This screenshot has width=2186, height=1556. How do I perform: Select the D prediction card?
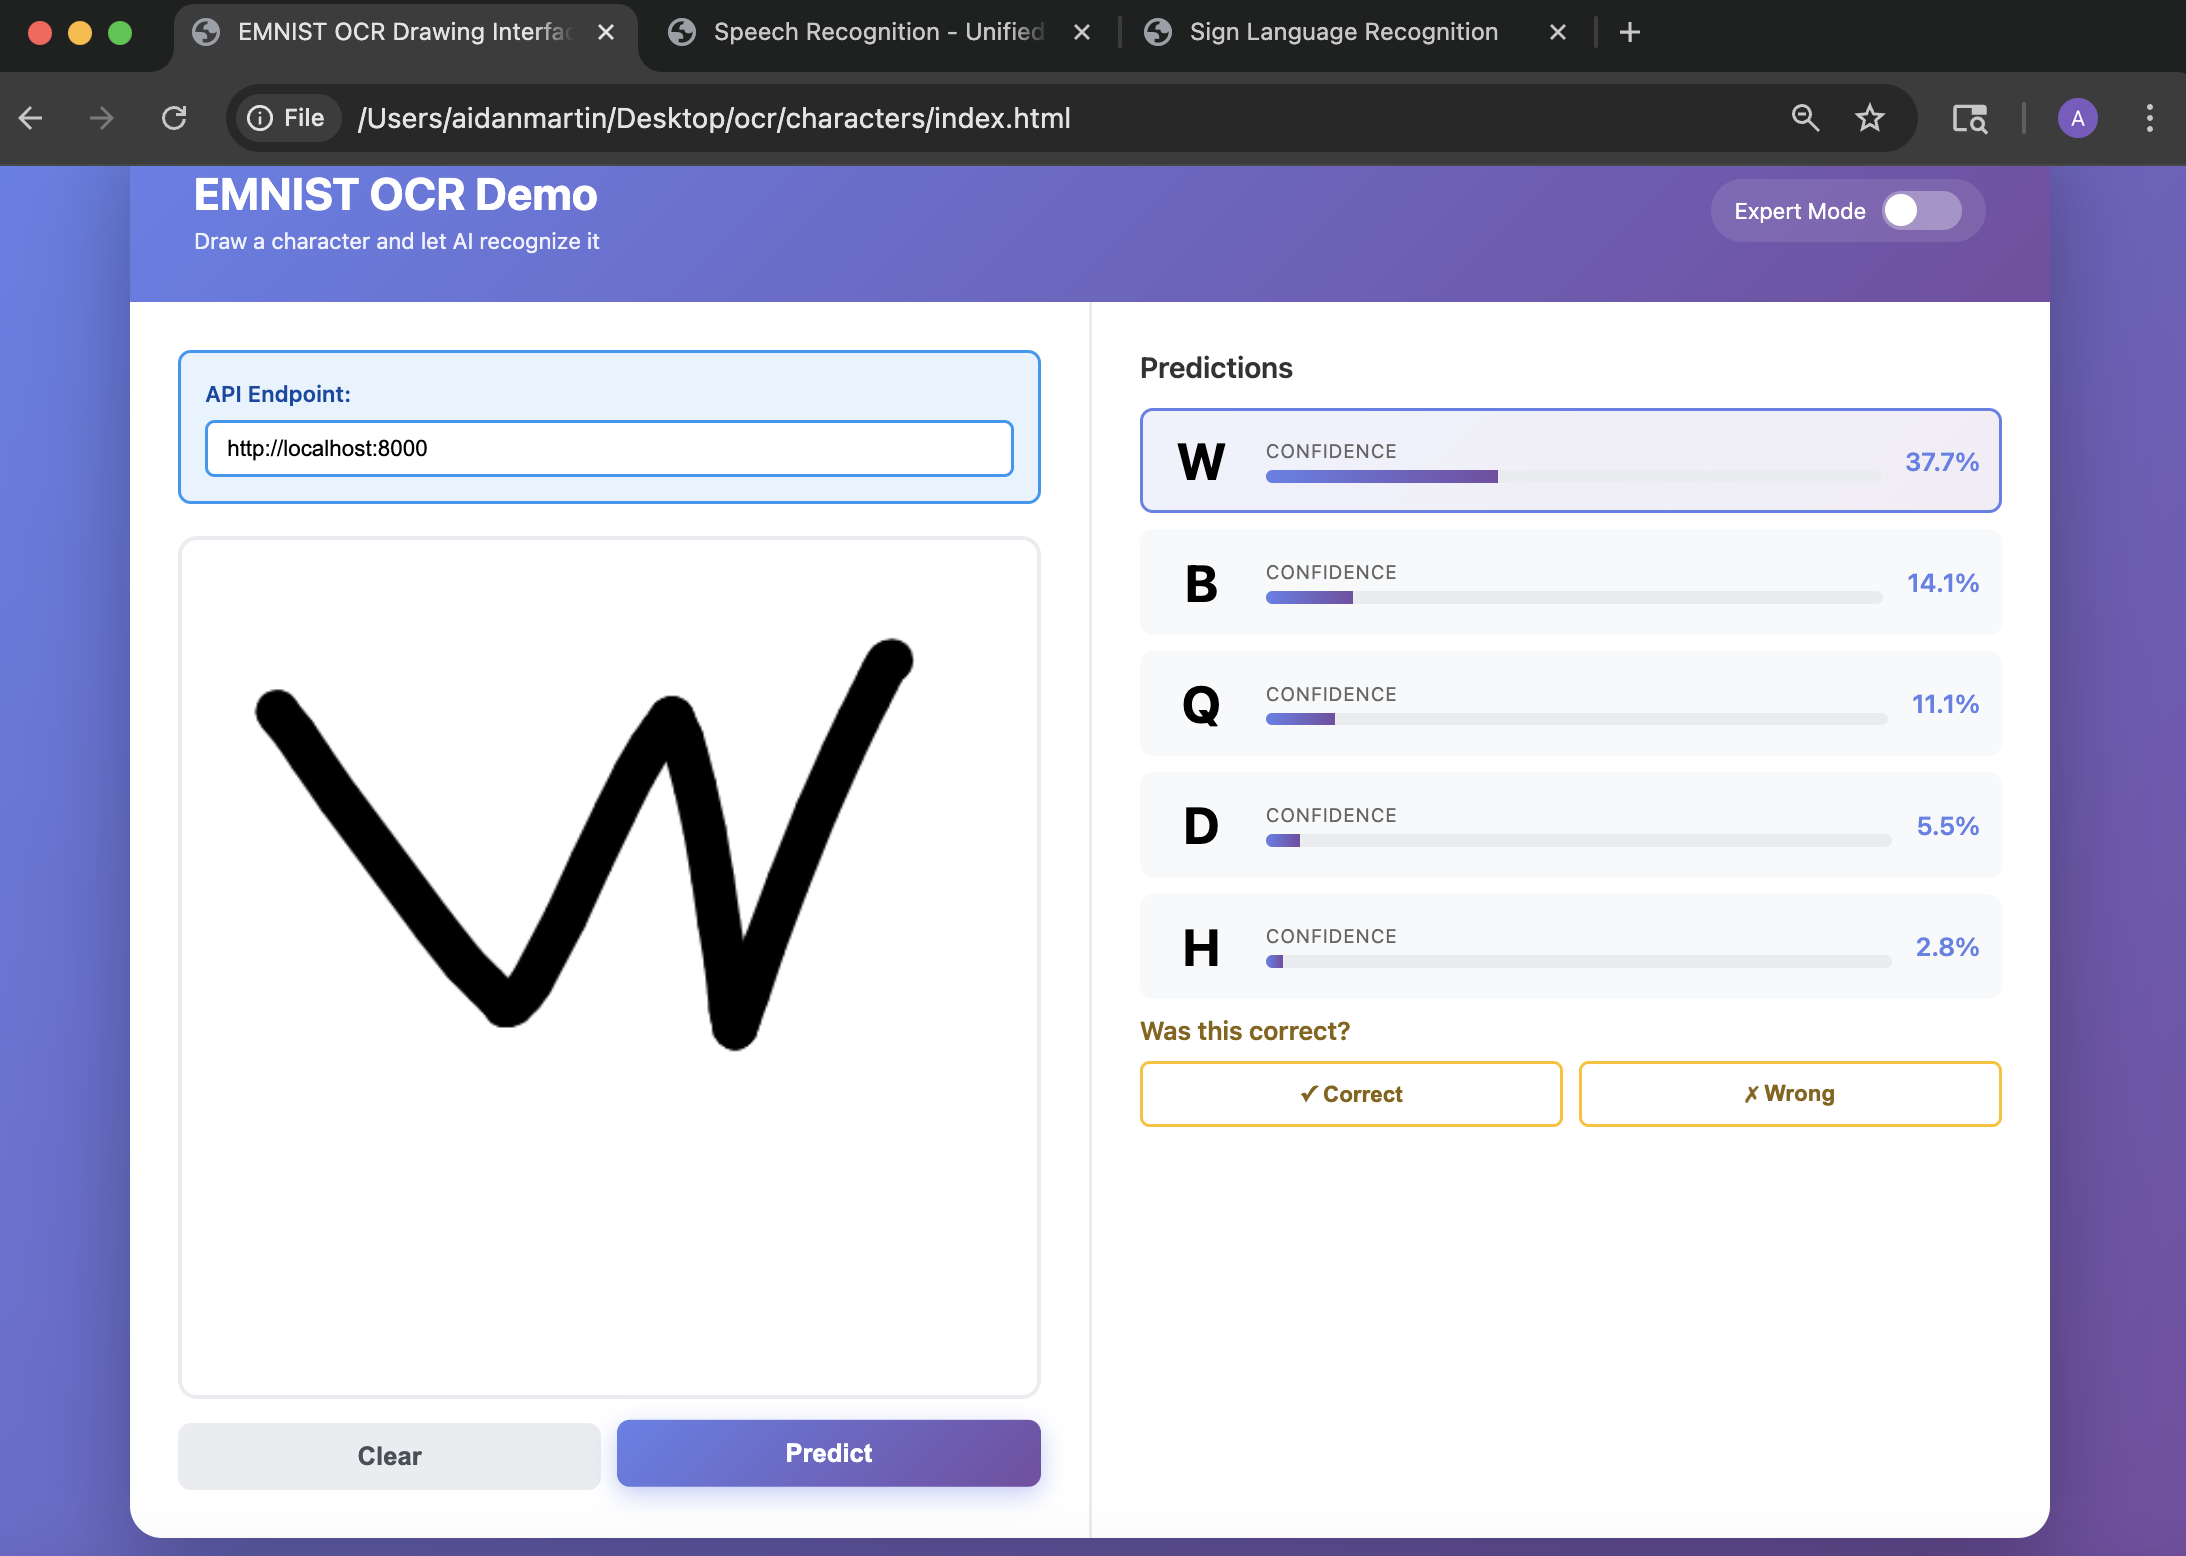1570,825
